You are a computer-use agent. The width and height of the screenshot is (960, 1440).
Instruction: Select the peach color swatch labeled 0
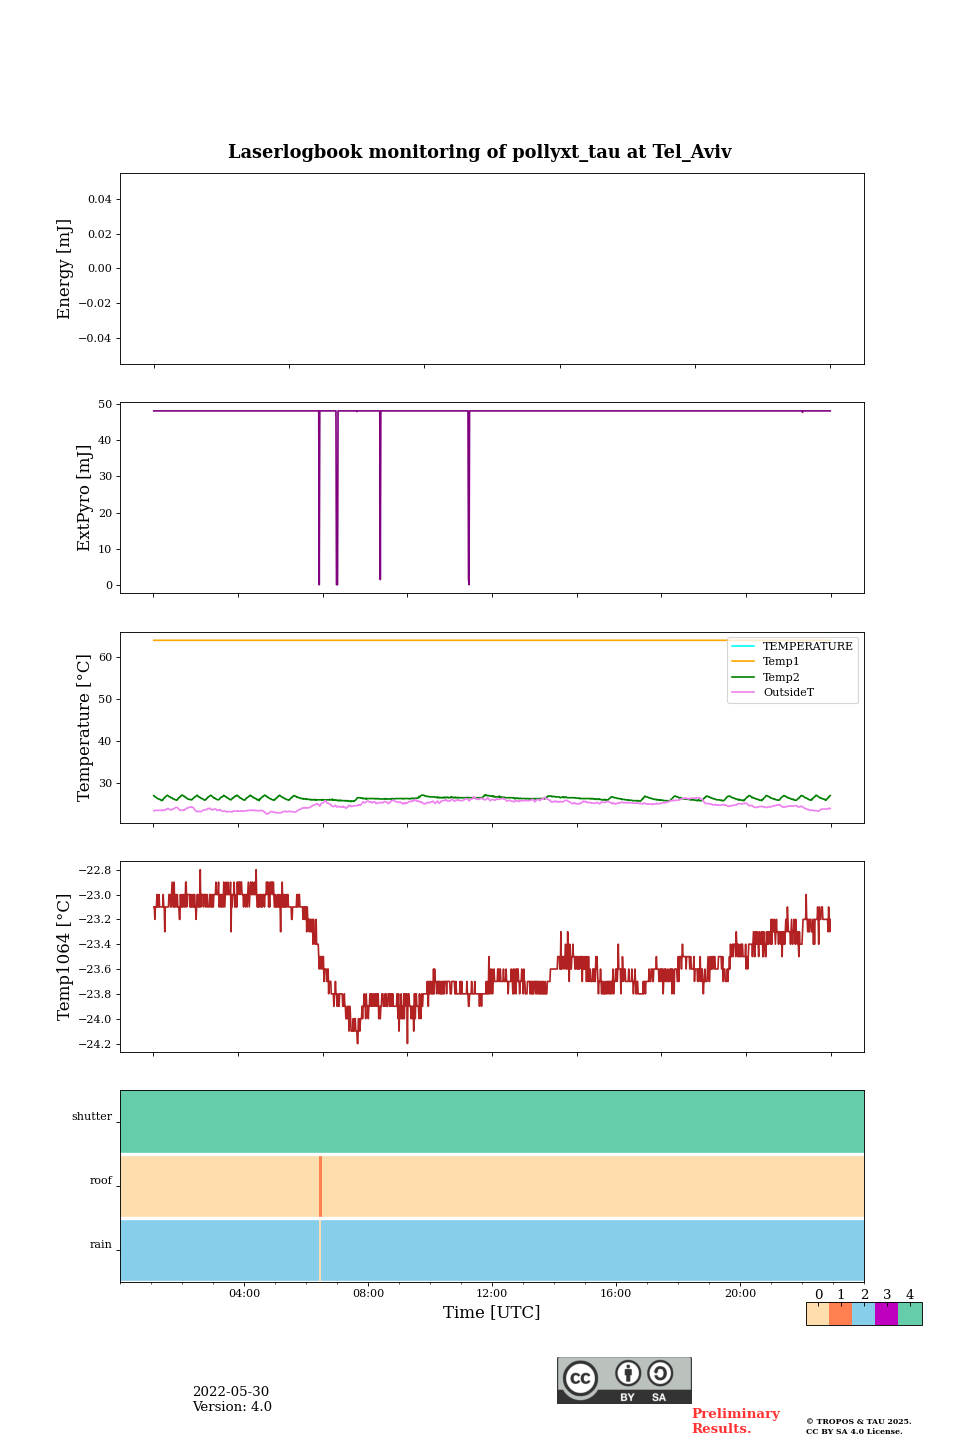tap(818, 1314)
